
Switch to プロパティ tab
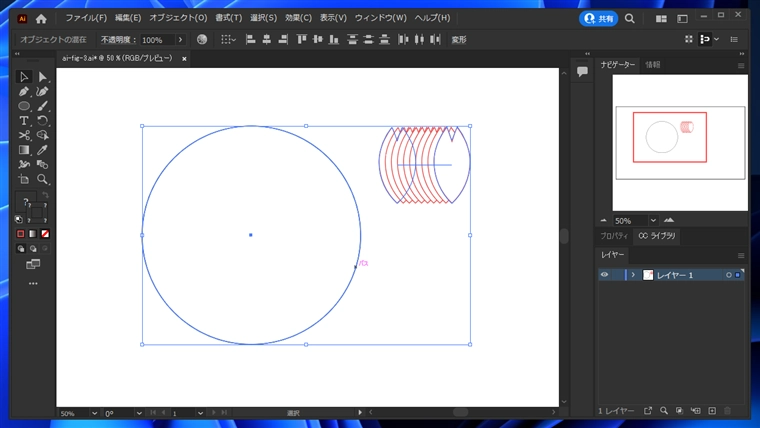(614, 236)
